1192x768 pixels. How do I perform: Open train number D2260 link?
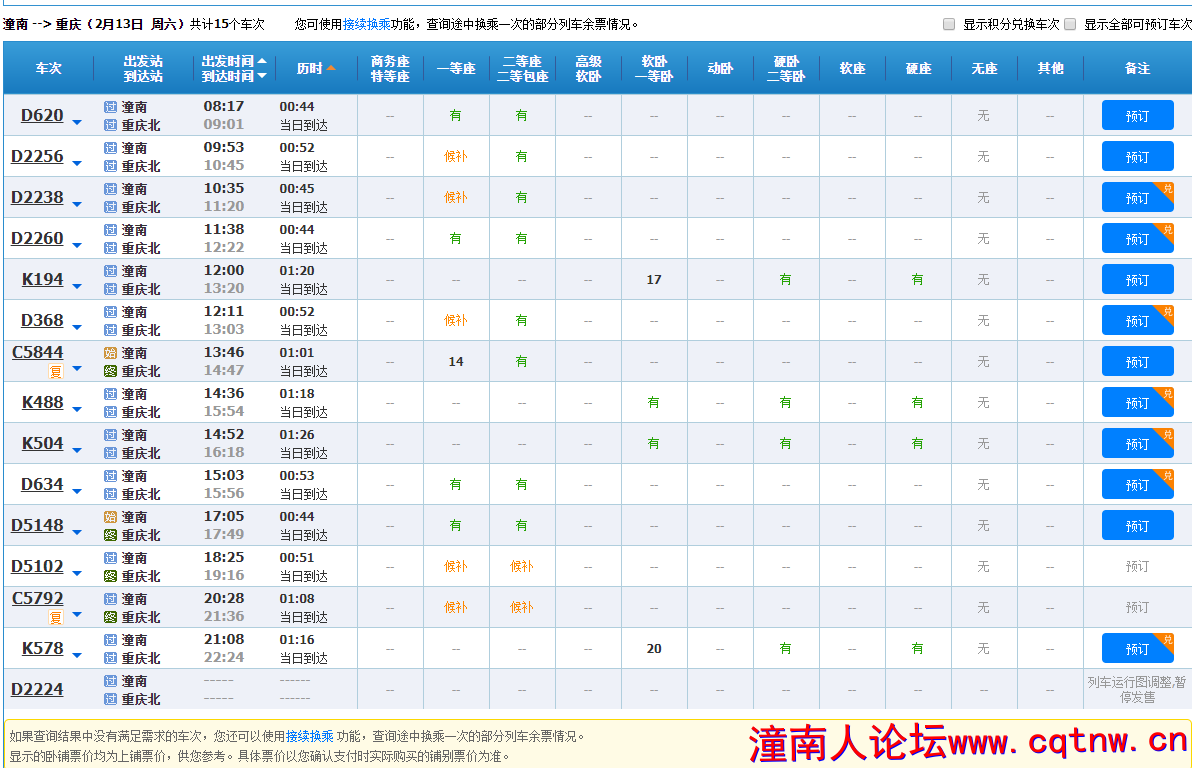click(37, 239)
